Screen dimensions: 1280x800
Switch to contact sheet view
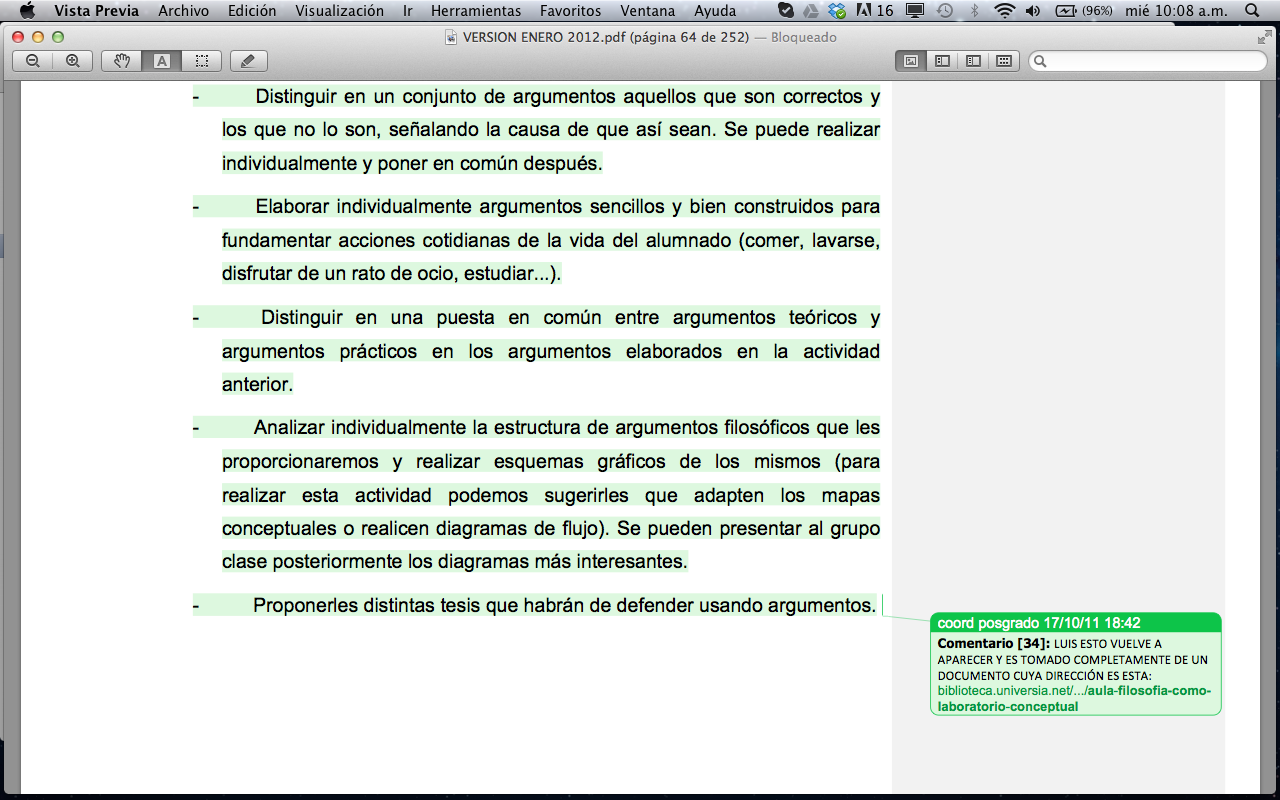[1004, 61]
